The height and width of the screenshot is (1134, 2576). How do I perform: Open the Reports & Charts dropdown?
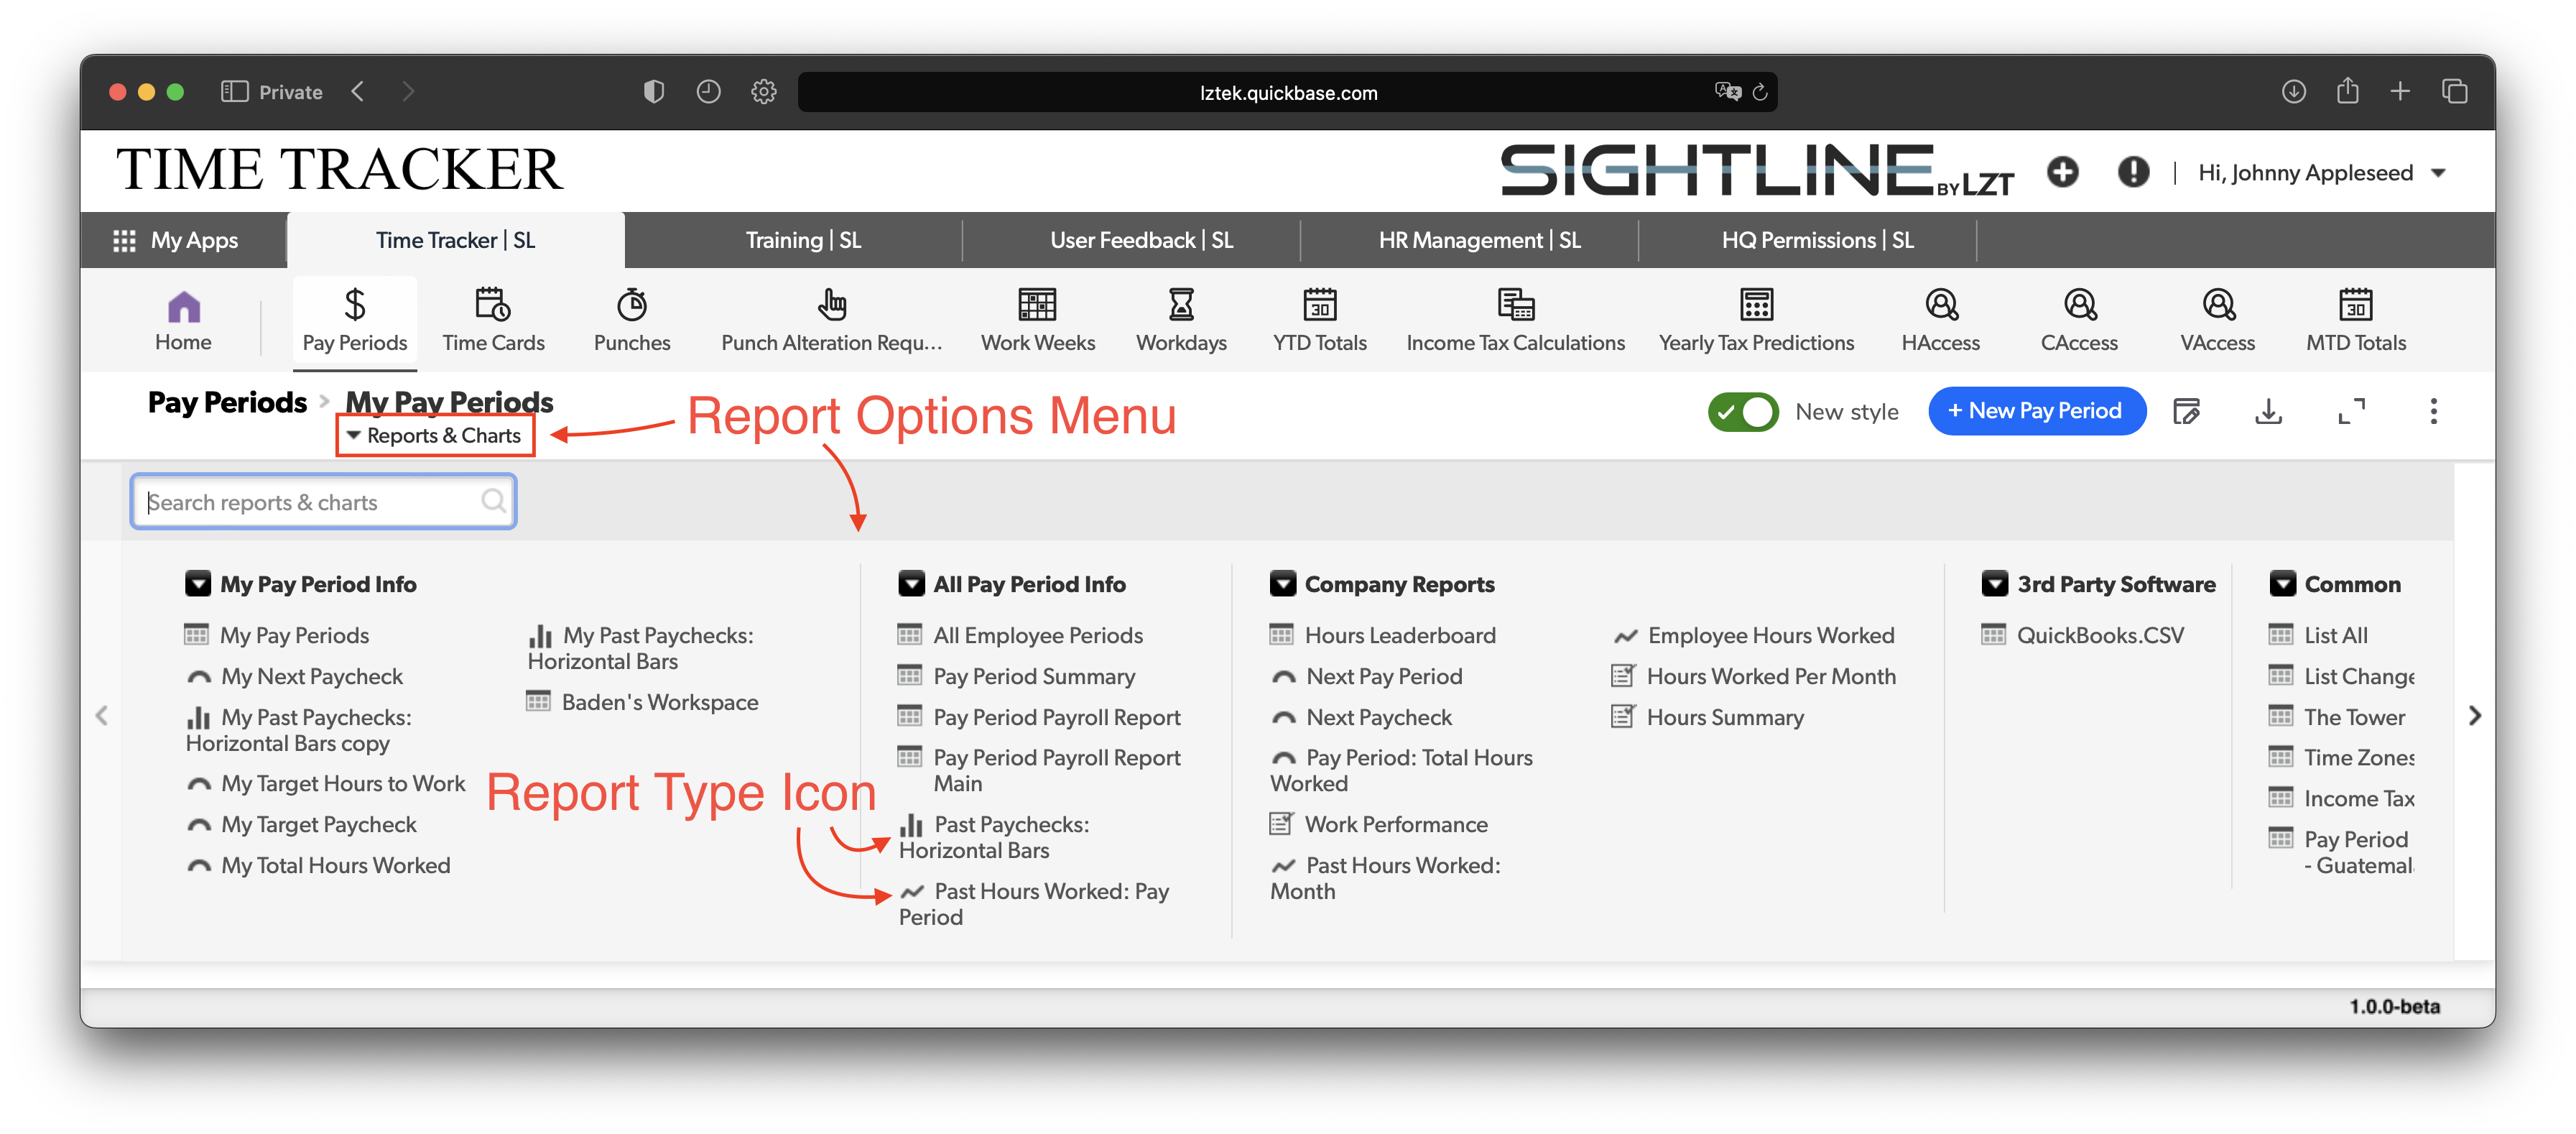point(435,436)
